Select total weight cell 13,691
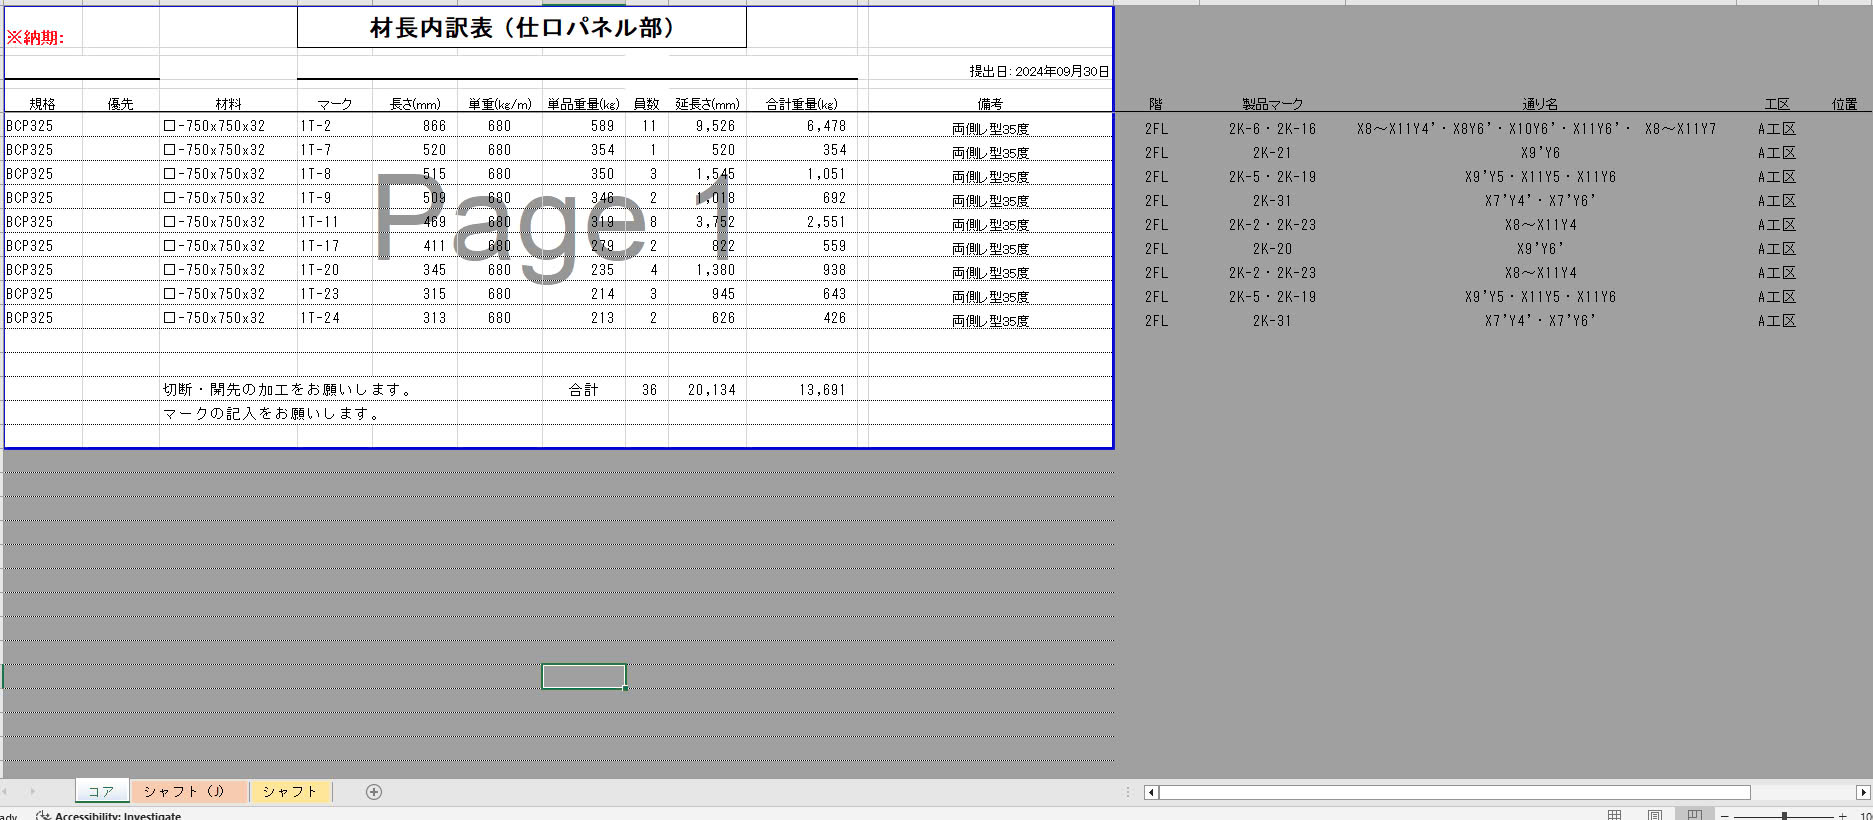Image resolution: width=1873 pixels, height=820 pixels. [821, 390]
